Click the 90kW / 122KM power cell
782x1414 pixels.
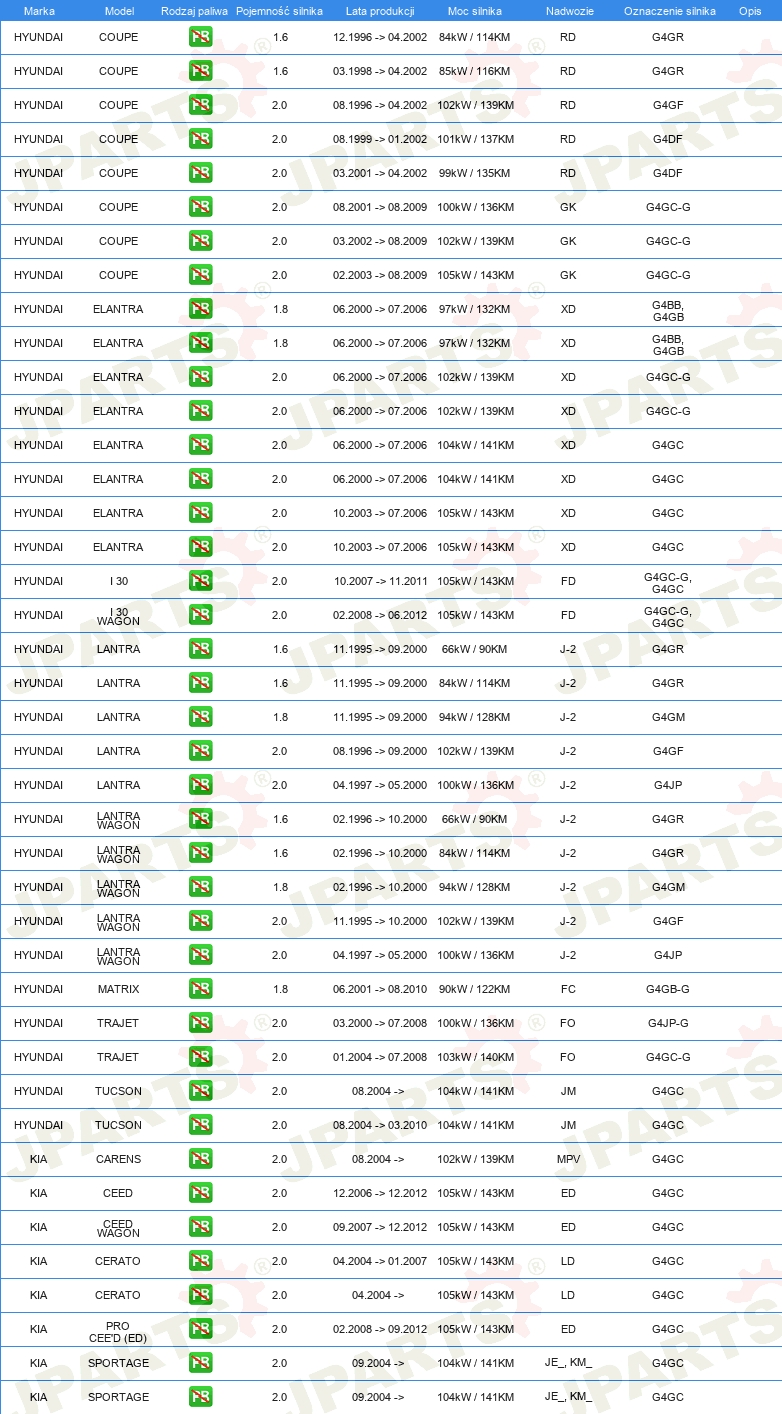476,989
